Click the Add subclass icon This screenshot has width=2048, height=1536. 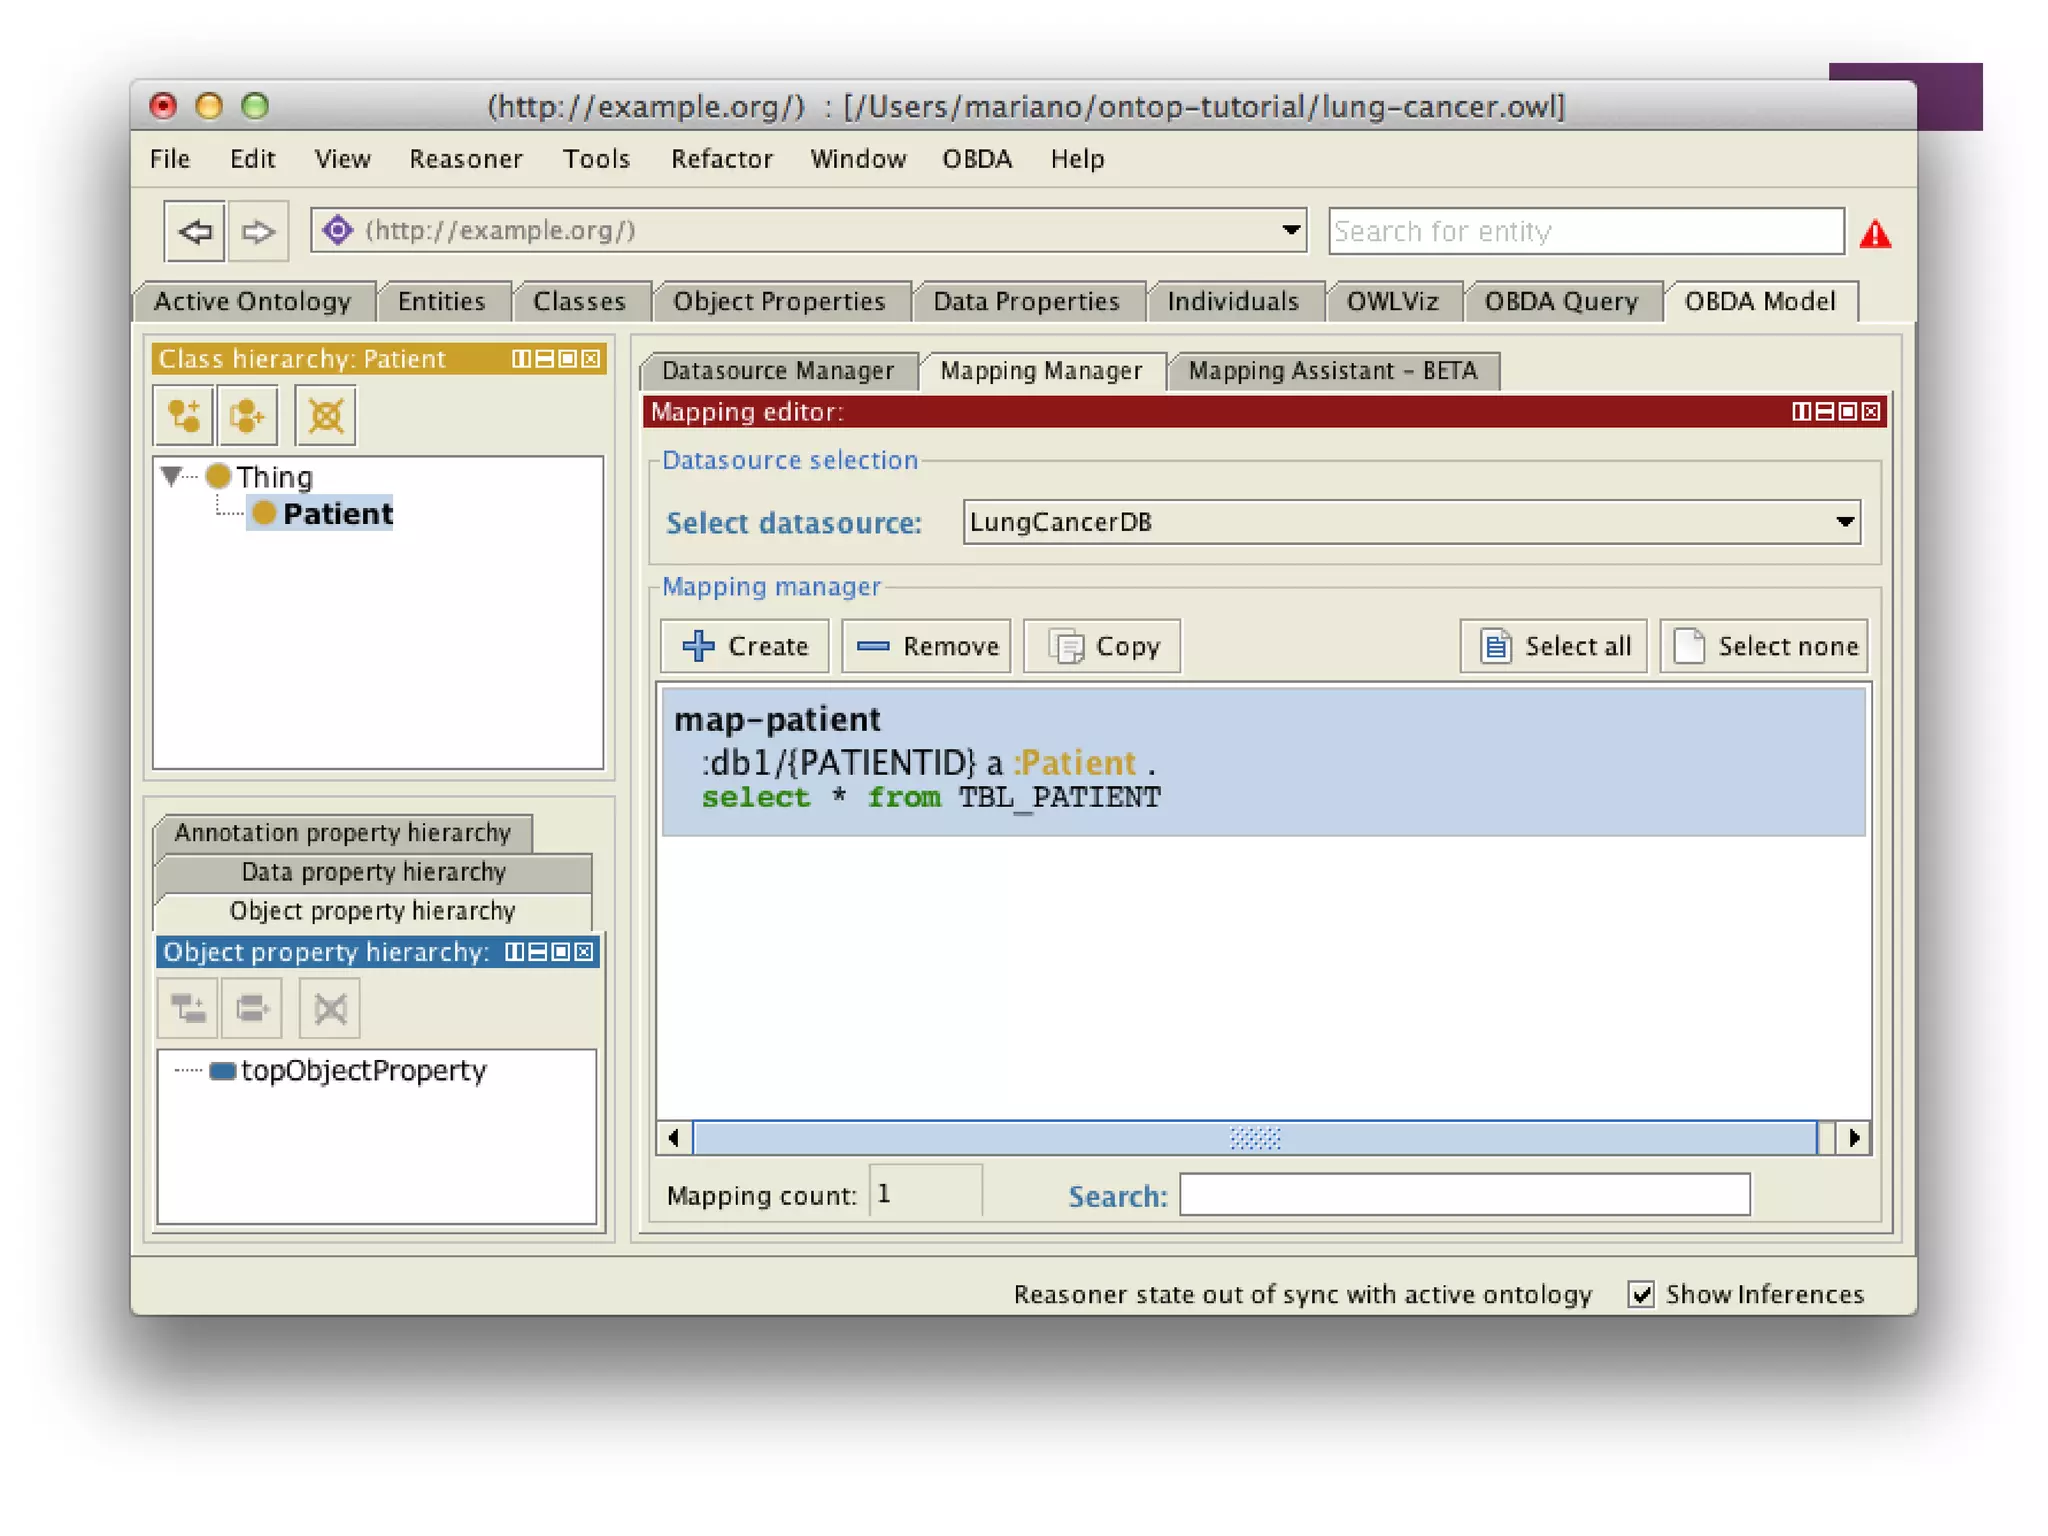tap(184, 416)
